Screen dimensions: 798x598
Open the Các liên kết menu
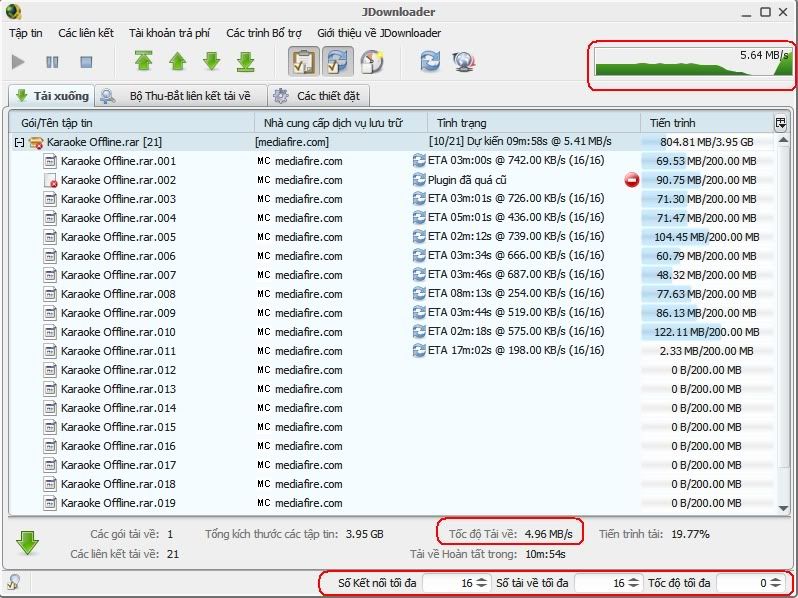pos(86,33)
